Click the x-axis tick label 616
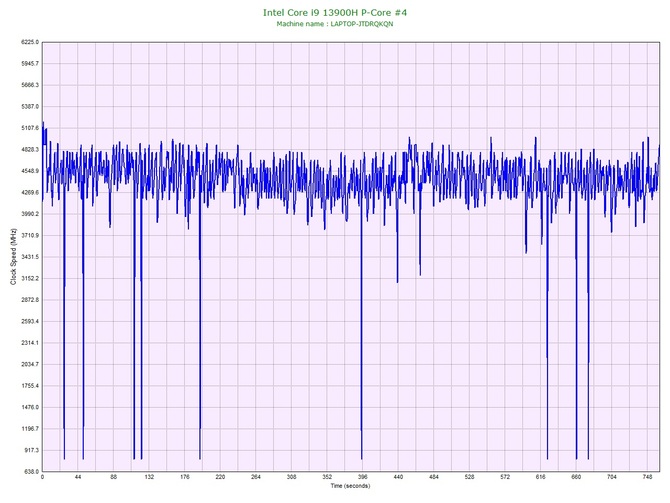This screenshot has width=670, height=503. 541,477
